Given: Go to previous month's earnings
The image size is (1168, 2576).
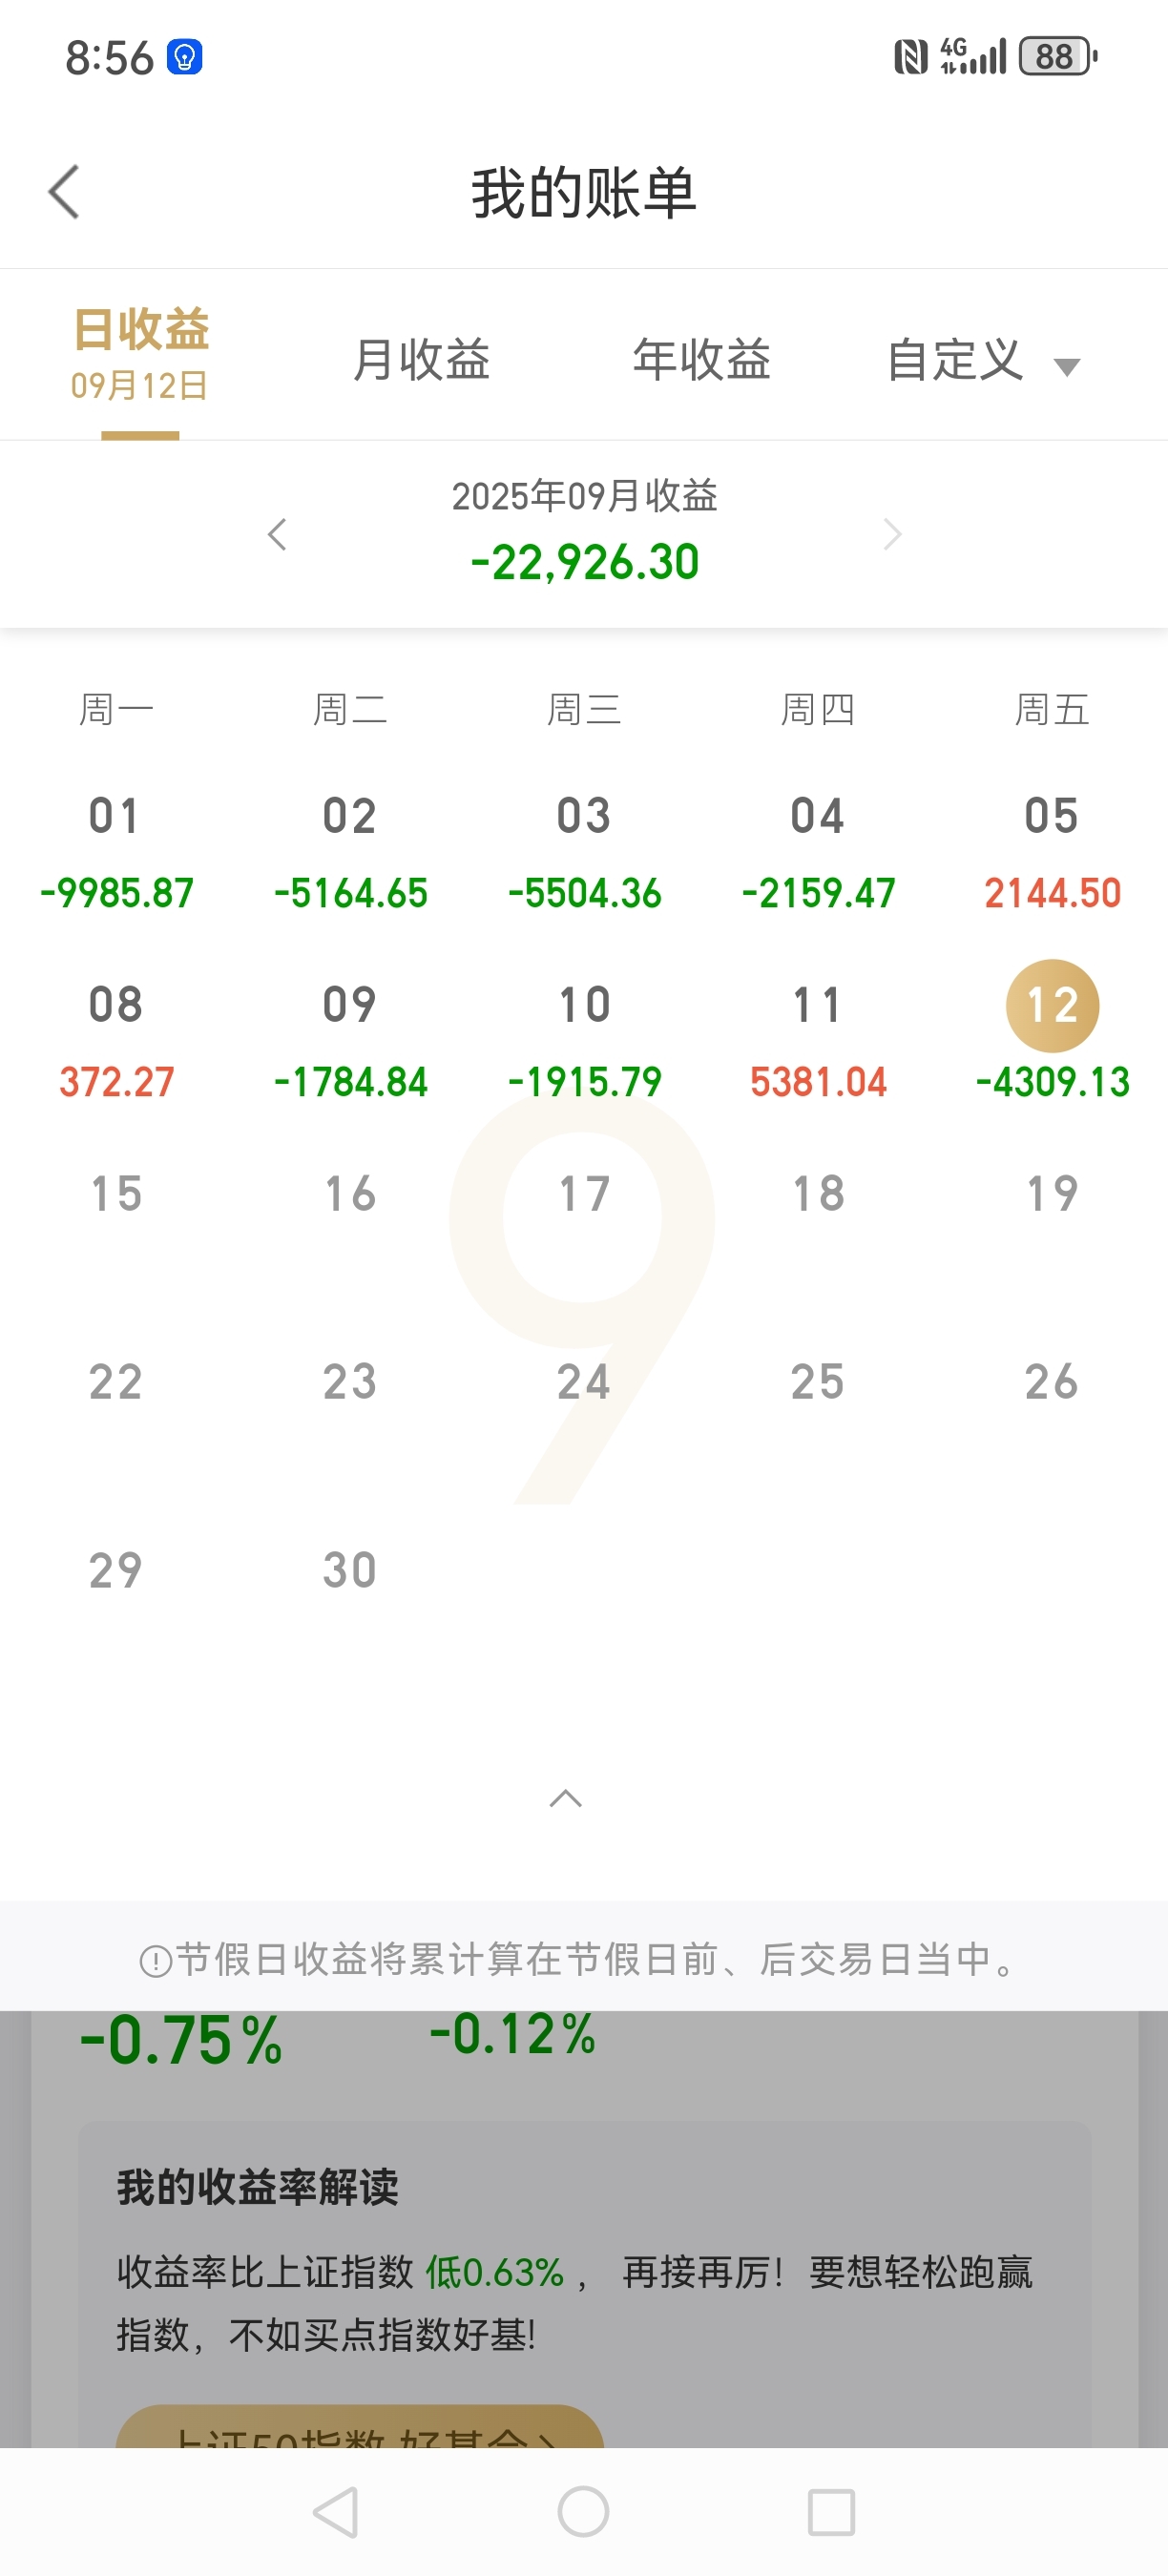Looking at the screenshot, I should click(277, 534).
